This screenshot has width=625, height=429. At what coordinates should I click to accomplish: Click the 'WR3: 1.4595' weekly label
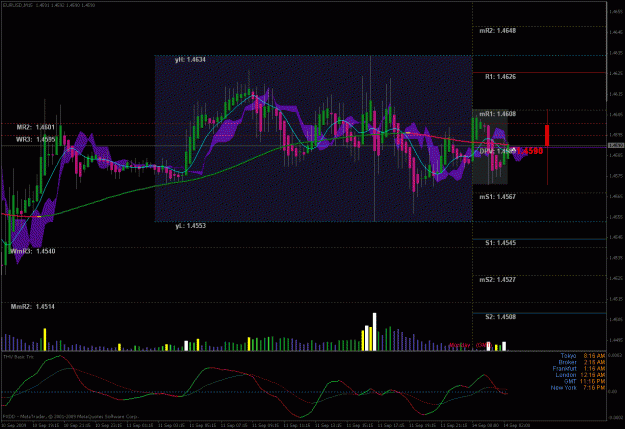tap(35, 140)
